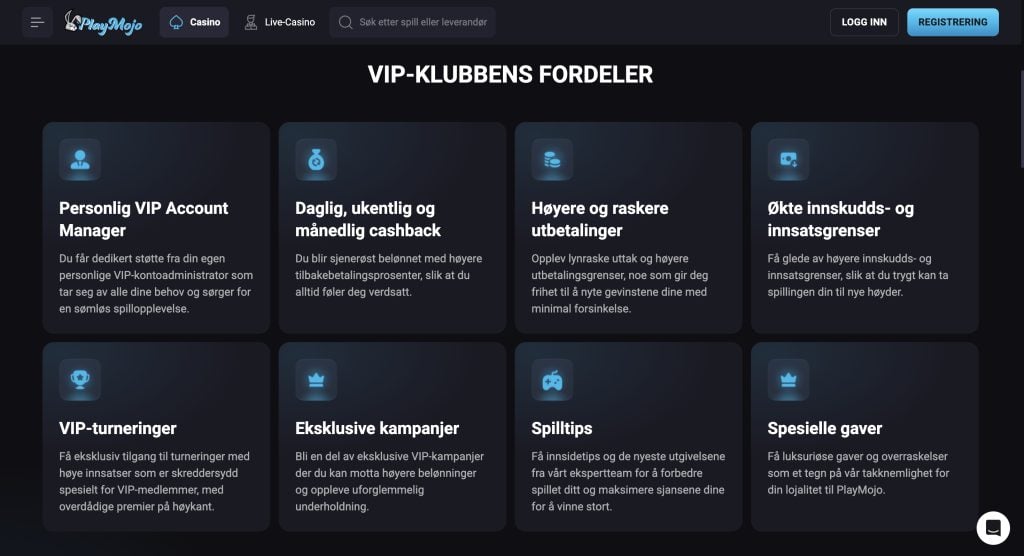Click the deposit limits card icon

pyautogui.click(x=788, y=159)
